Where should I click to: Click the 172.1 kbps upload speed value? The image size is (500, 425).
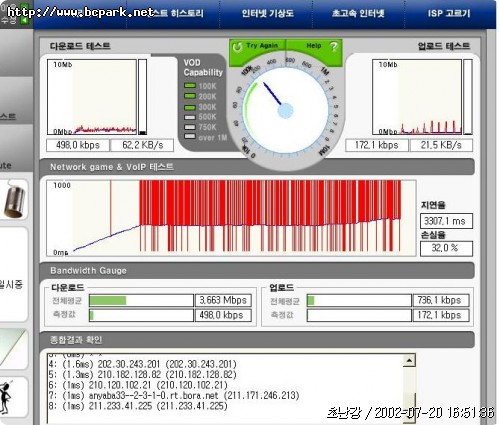tap(377, 145)
